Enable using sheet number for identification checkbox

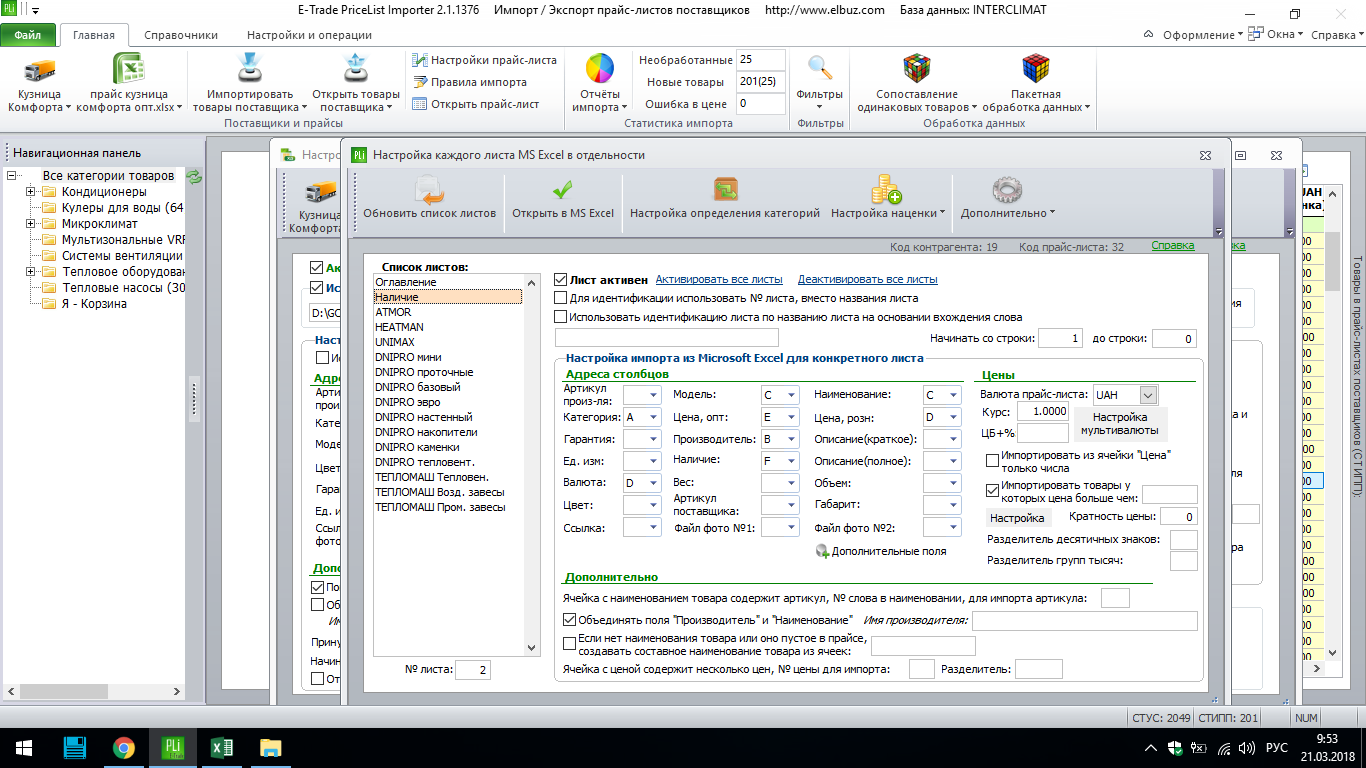[561, 298]
